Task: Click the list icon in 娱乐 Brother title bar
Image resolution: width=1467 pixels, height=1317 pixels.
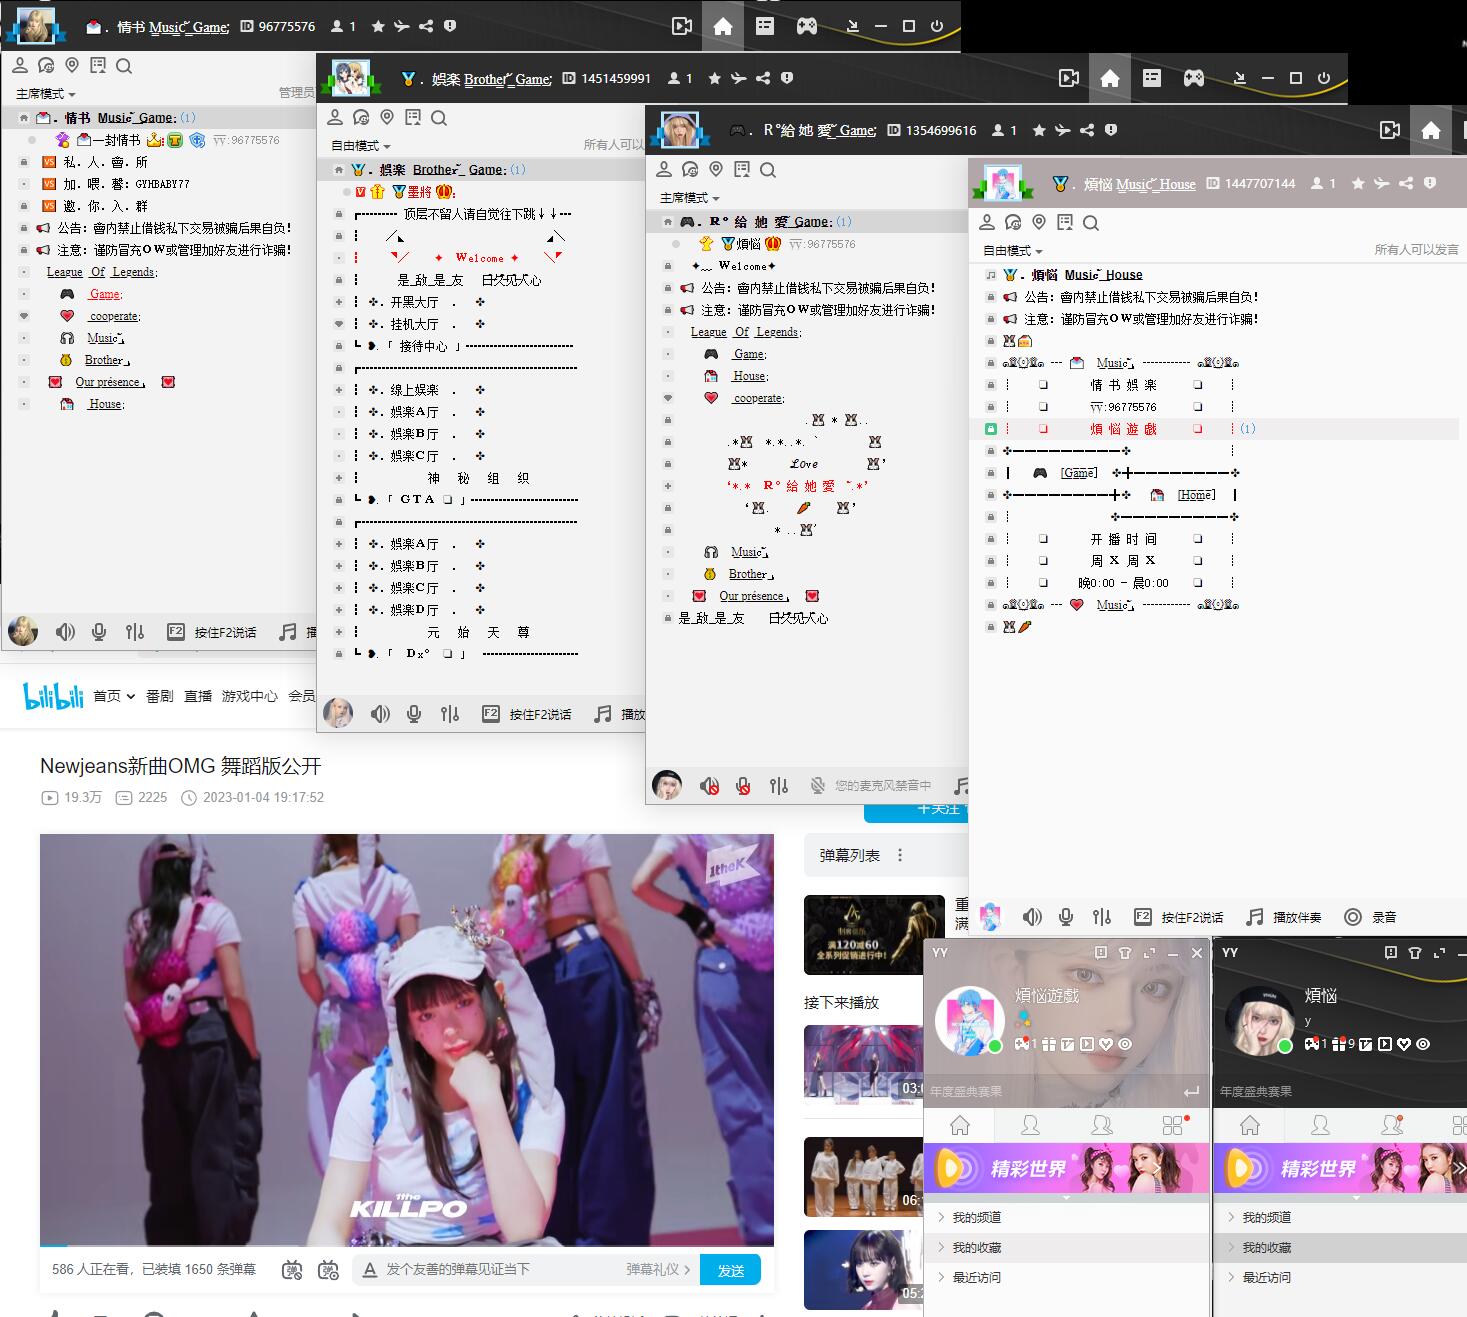Action: 1152,78
